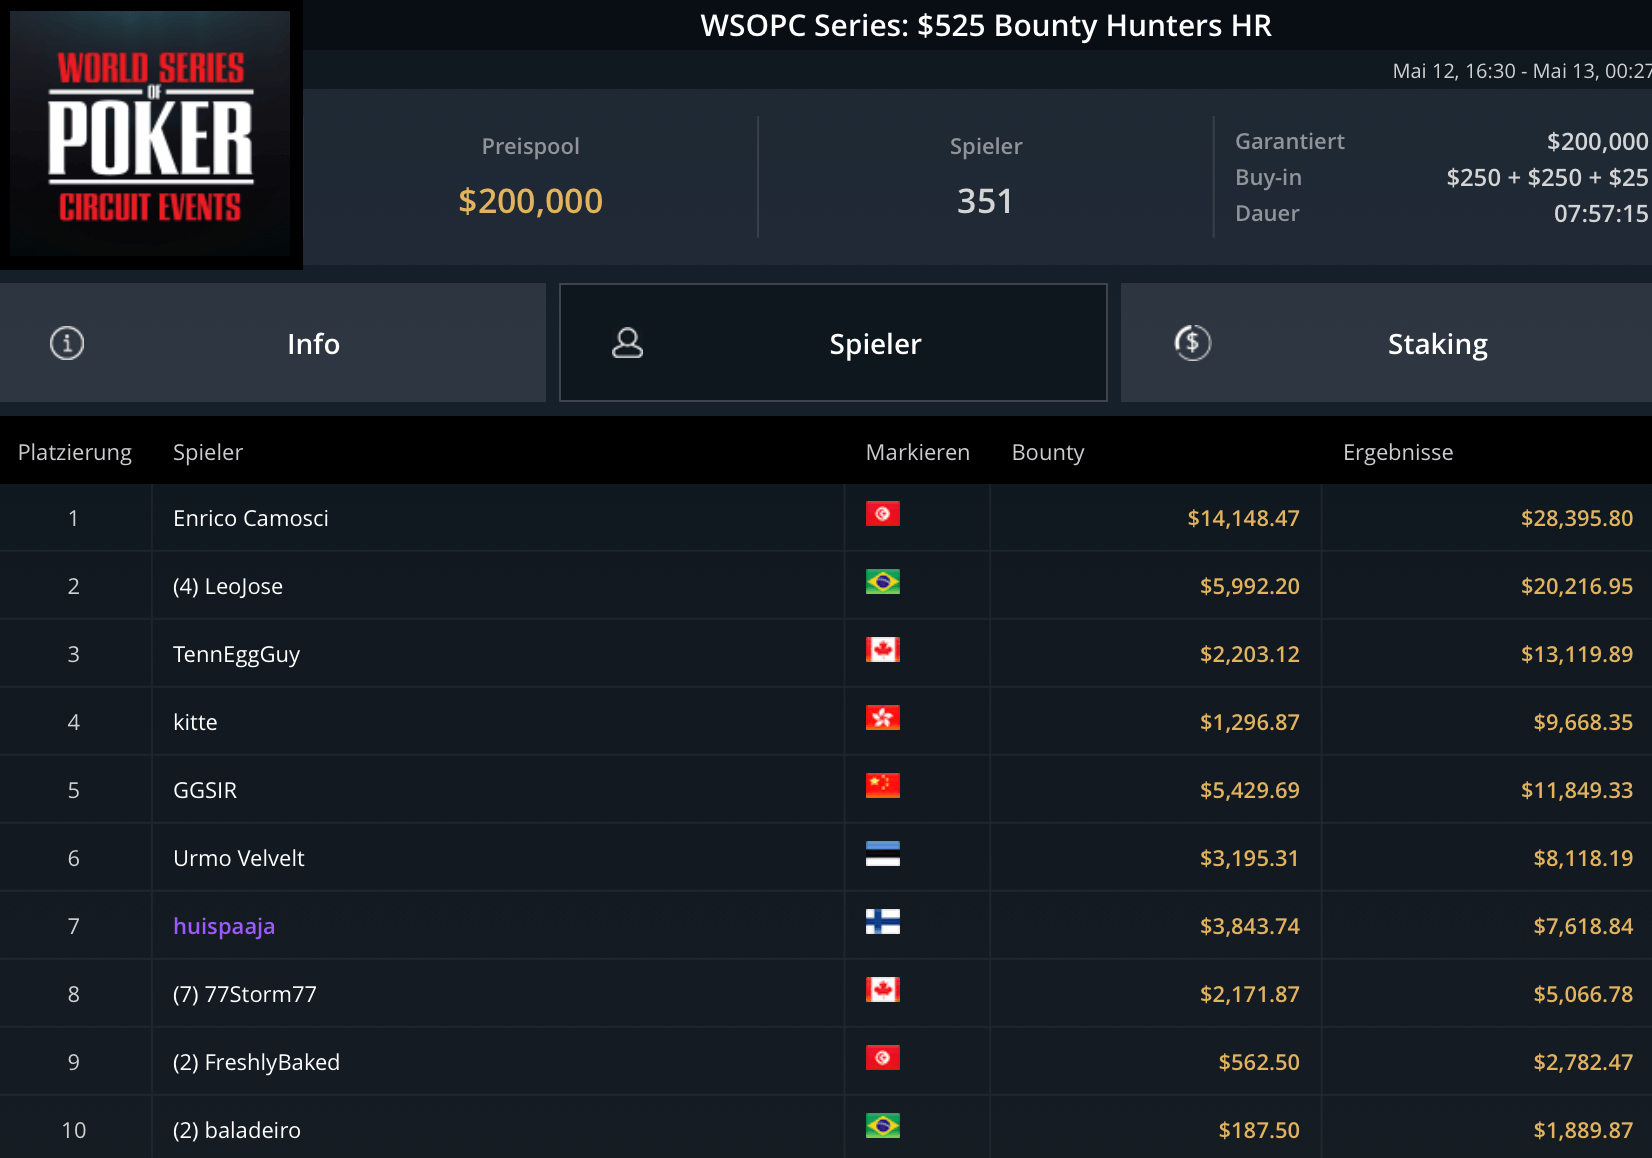
Task: Open the huispaaja player link
Action: (x=224, y=926)
